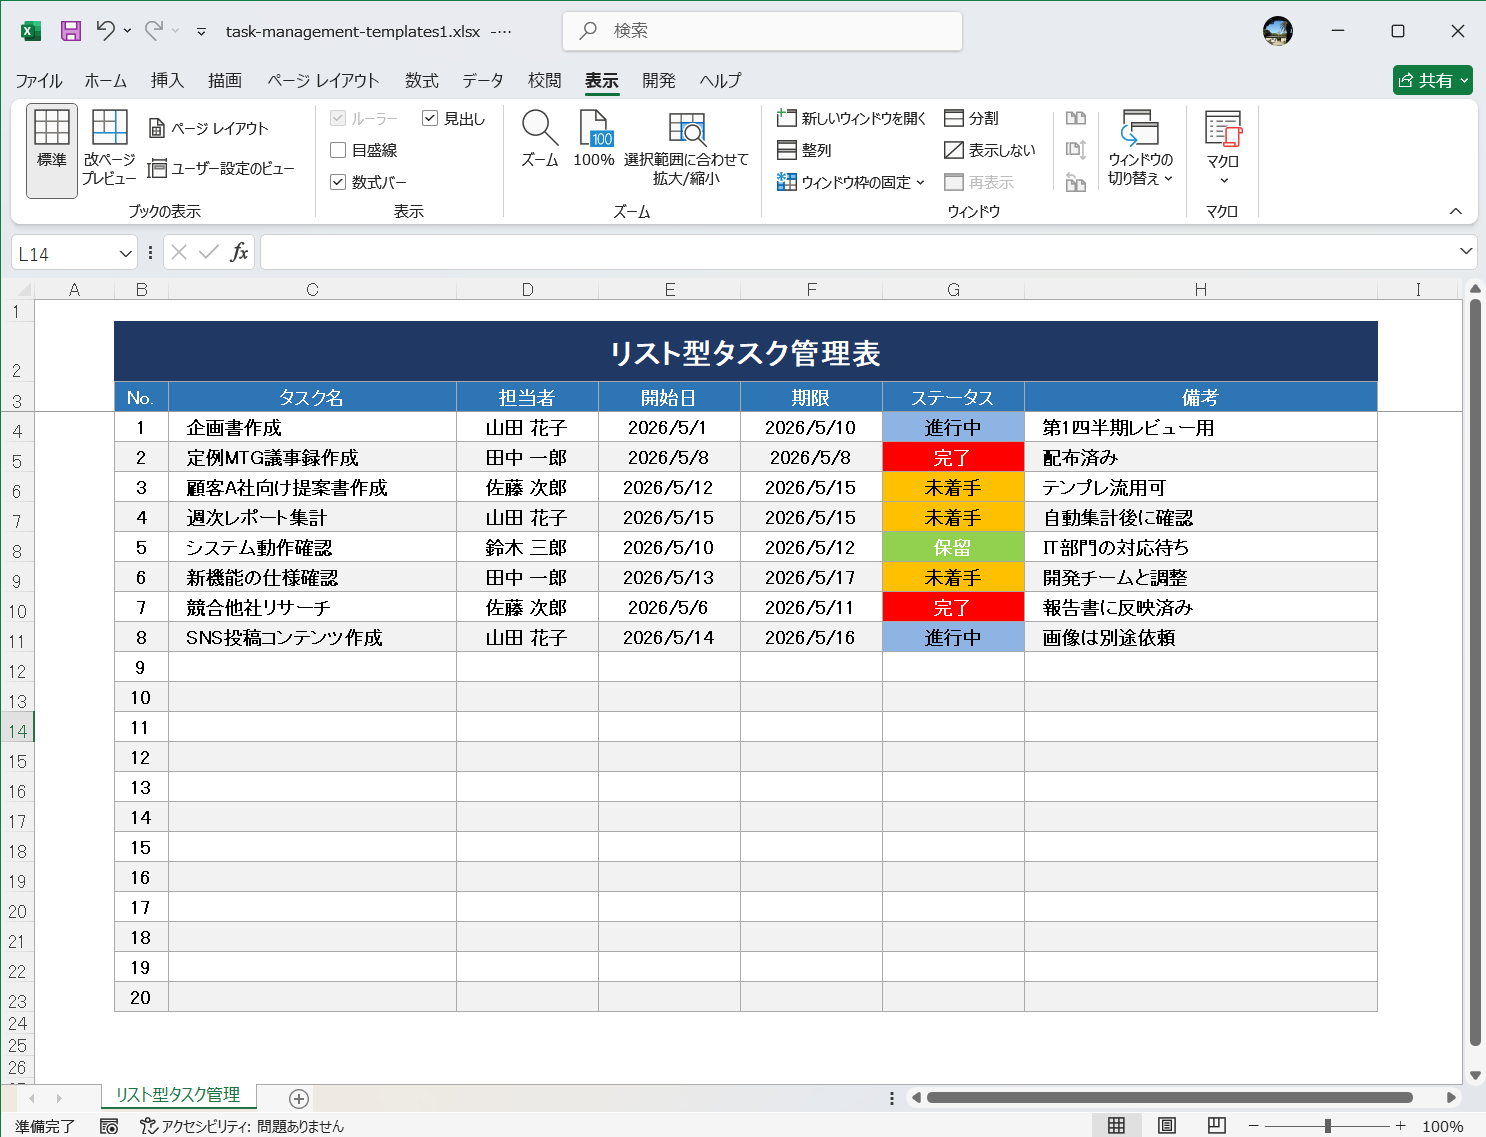Viewport: 1486px width, 1137px height.
Task: Select the 標準 normal view button
Action: click(52, 150)
